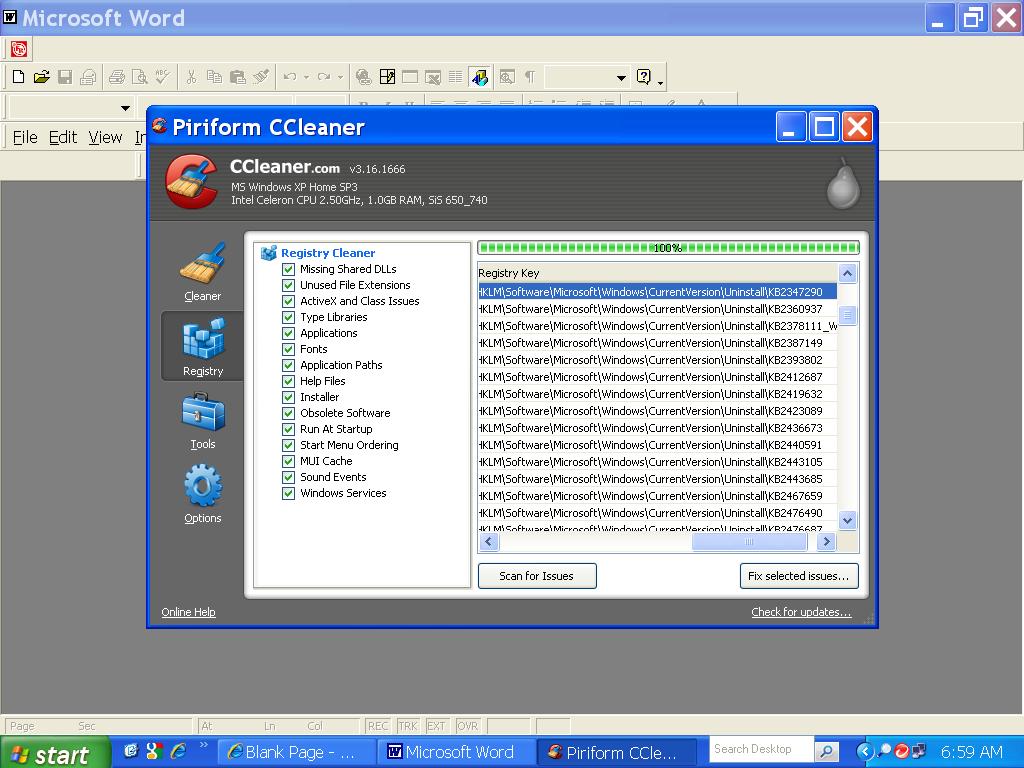Open Word File menu
The width and height of the screenshot is (1024, 768).
coord(25,137)
